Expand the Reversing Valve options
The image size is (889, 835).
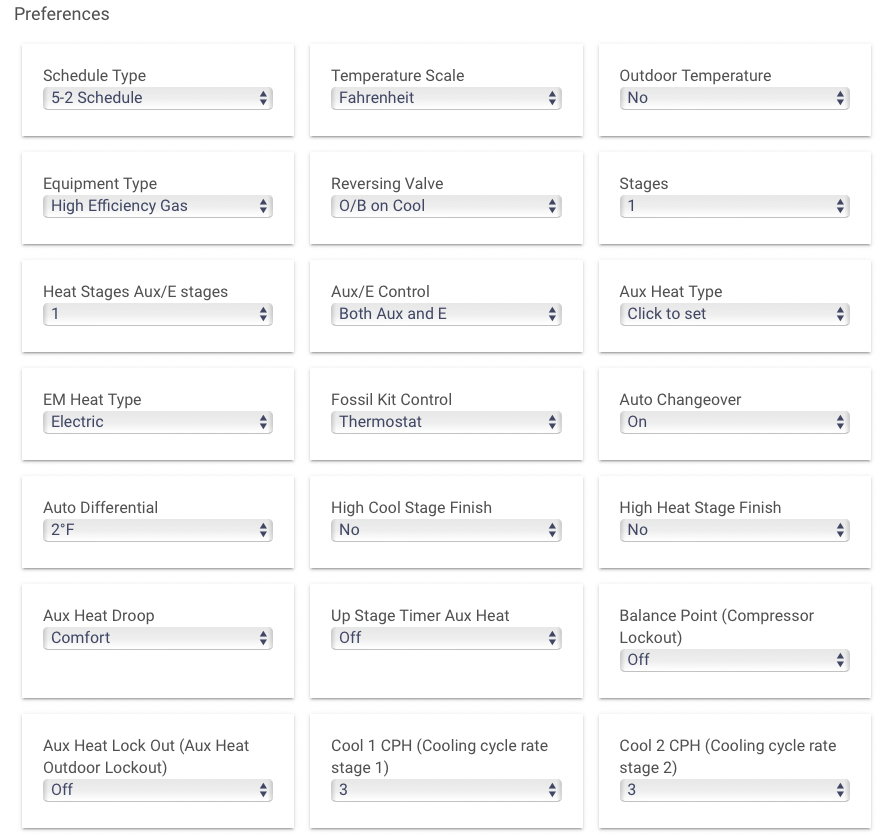(x=446, y=206)
